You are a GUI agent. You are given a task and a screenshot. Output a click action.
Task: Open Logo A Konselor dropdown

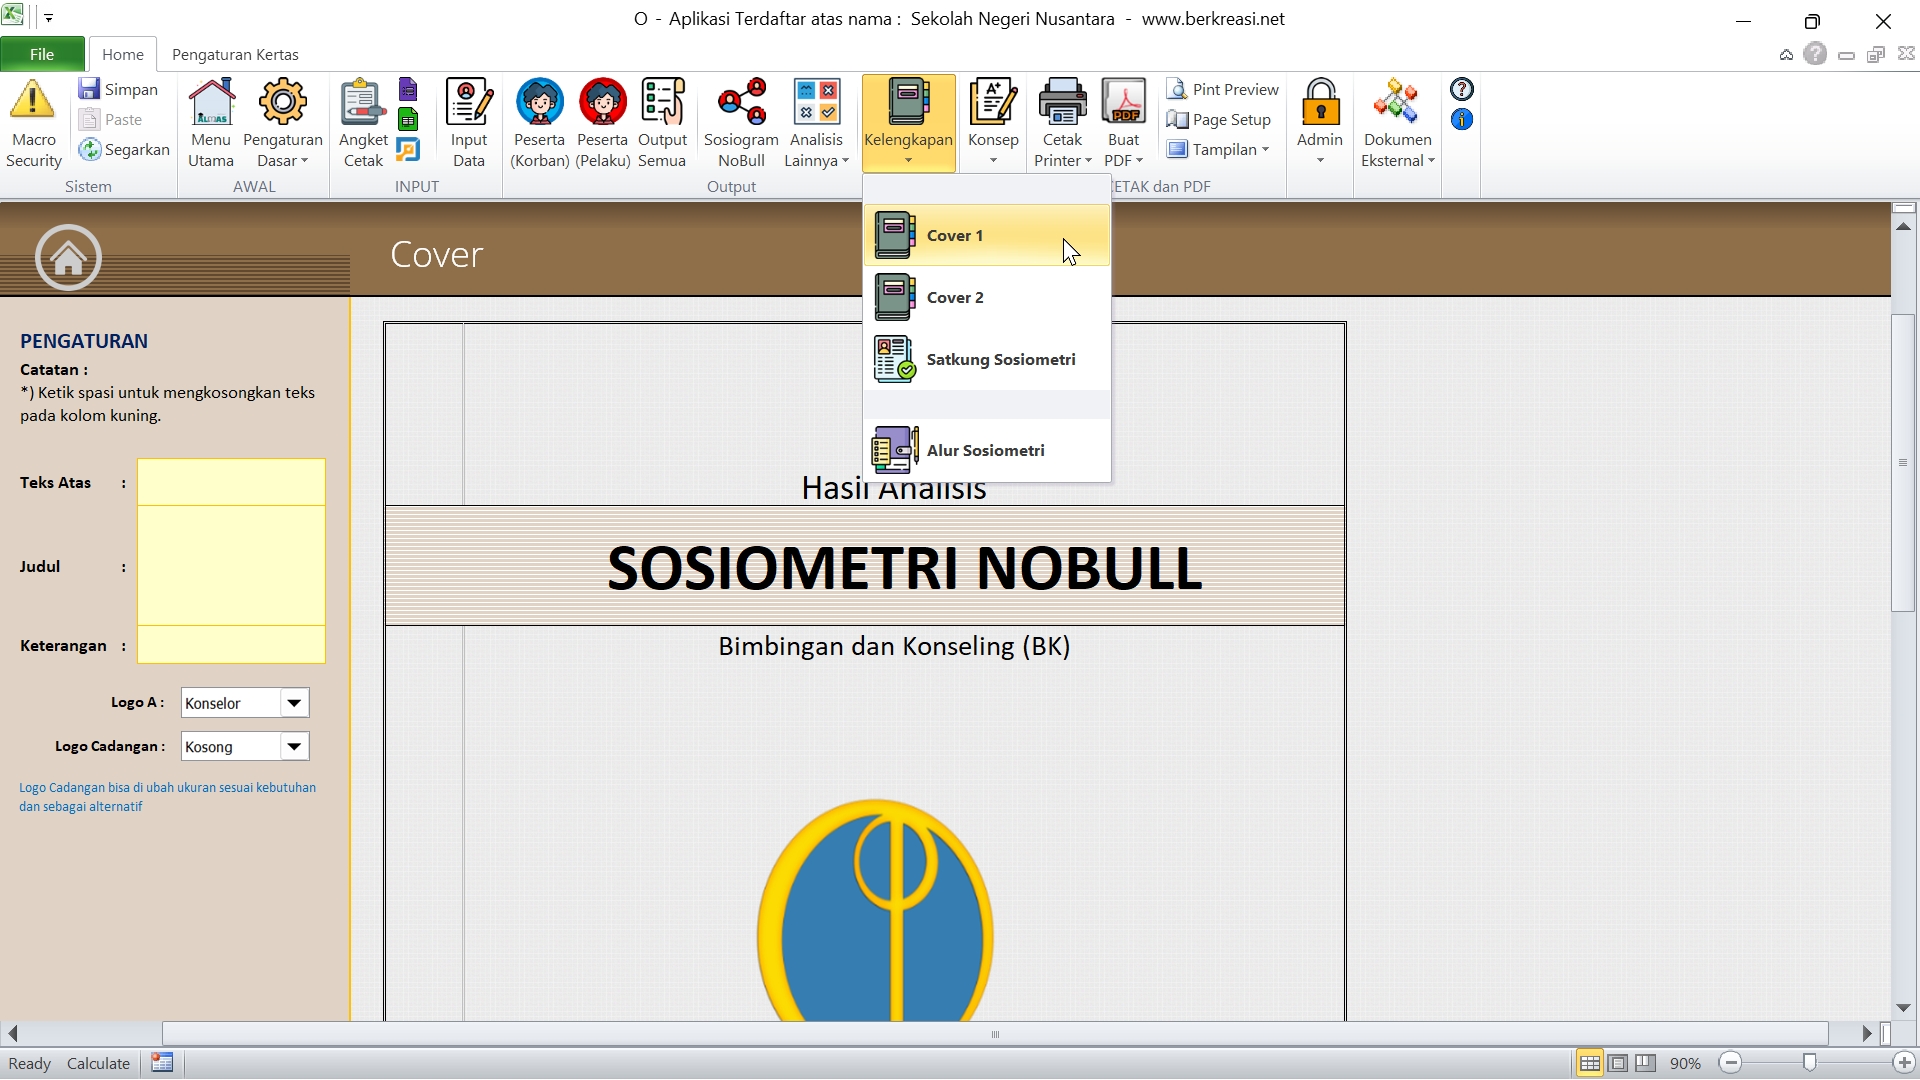click(294, 703)
